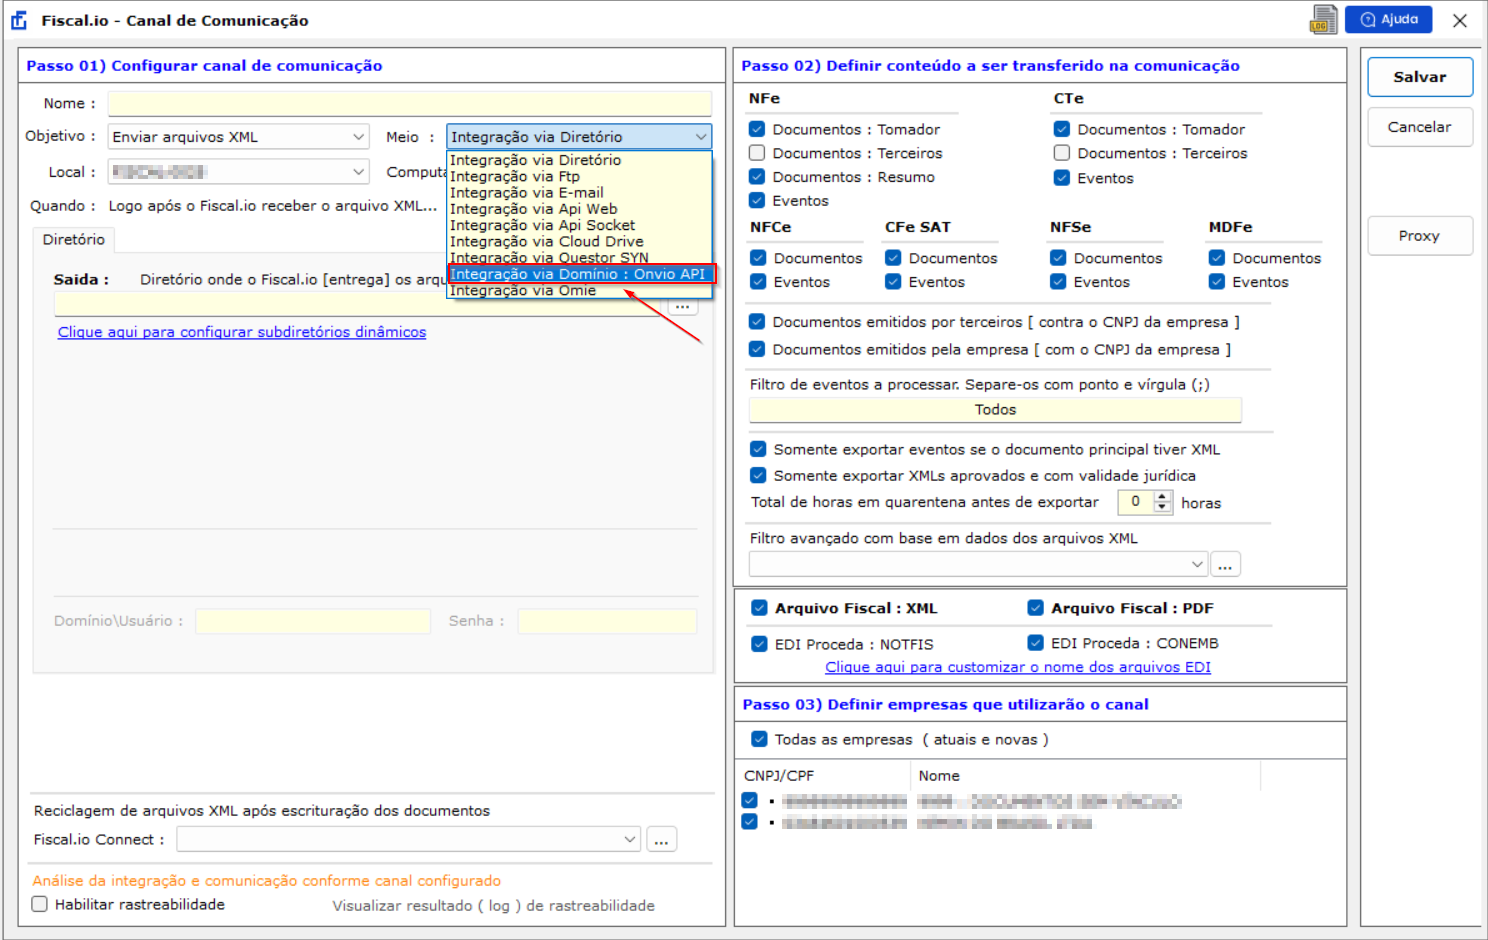Save the channel with Salvar

tap(1420, 77)
